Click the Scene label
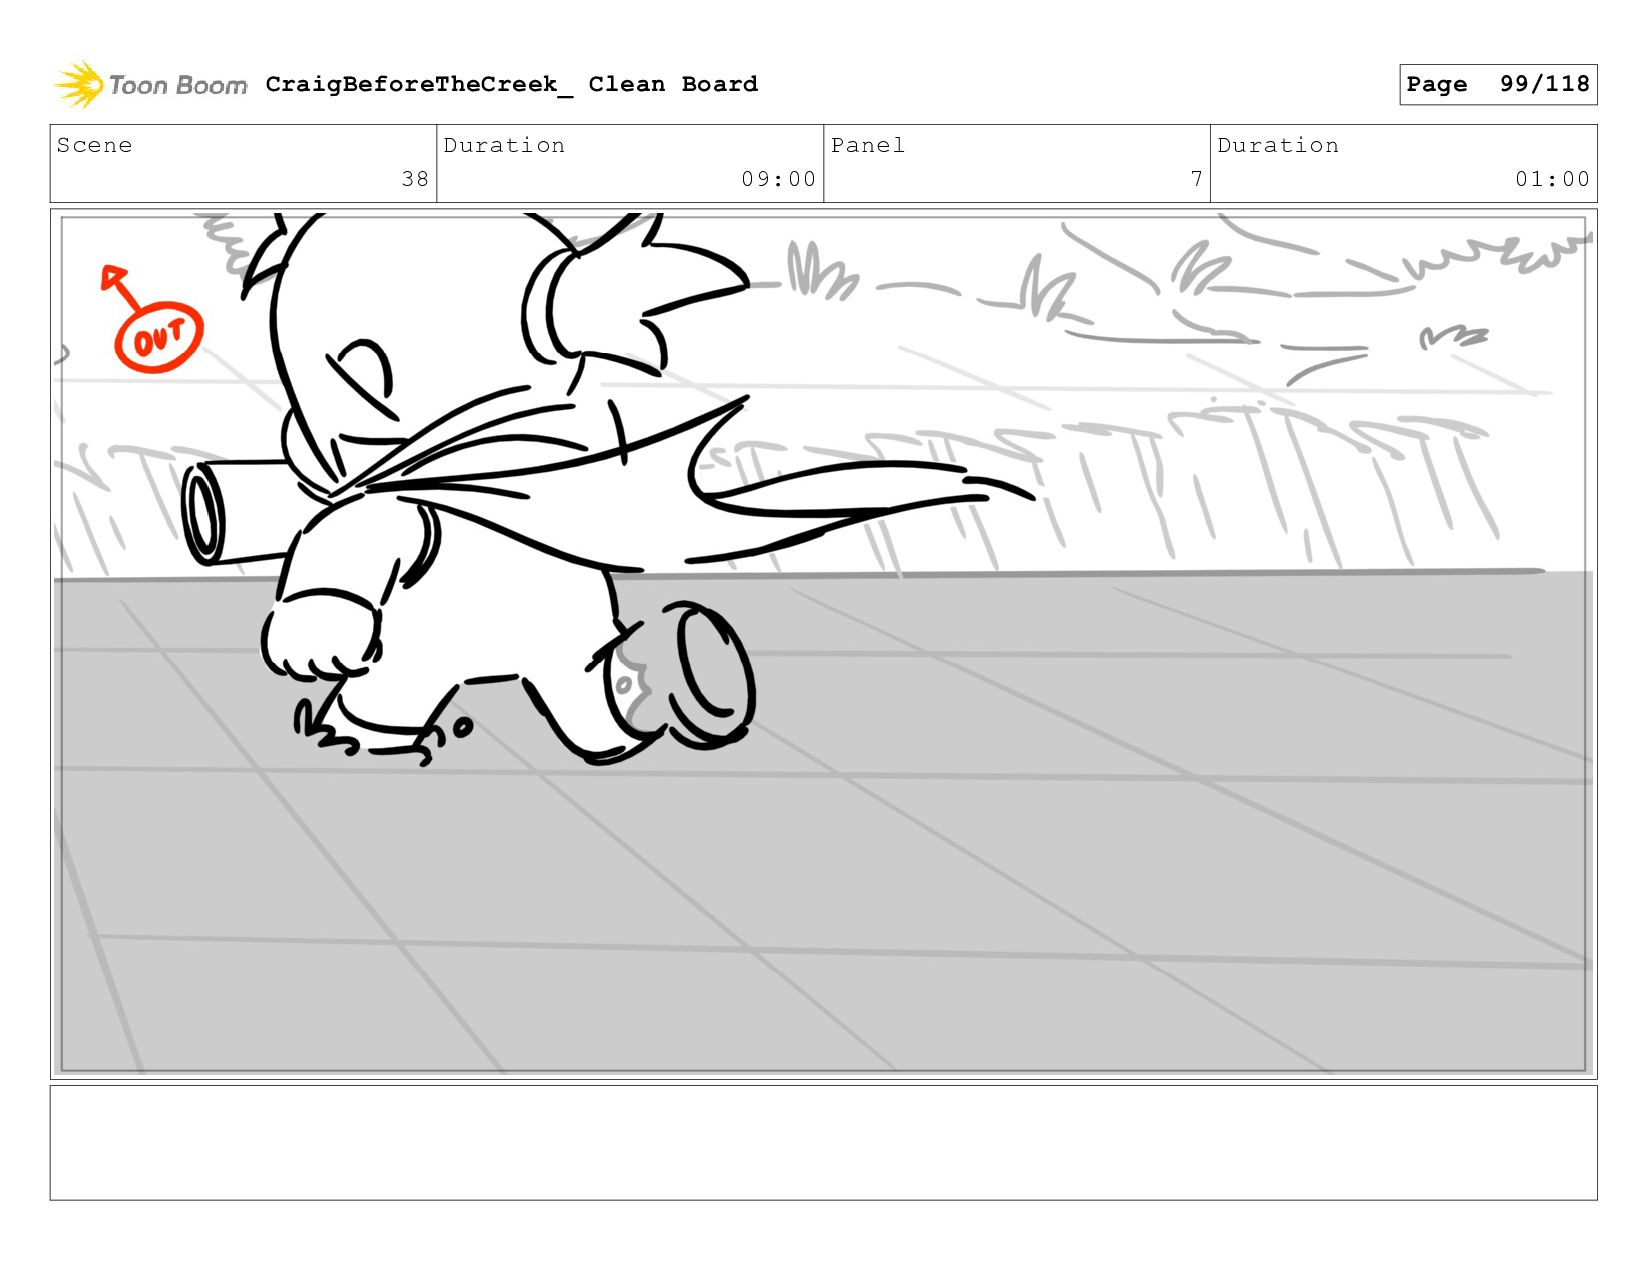Image resolution: width=1650 pixels, height=1275 pixels. click(94, 145)
